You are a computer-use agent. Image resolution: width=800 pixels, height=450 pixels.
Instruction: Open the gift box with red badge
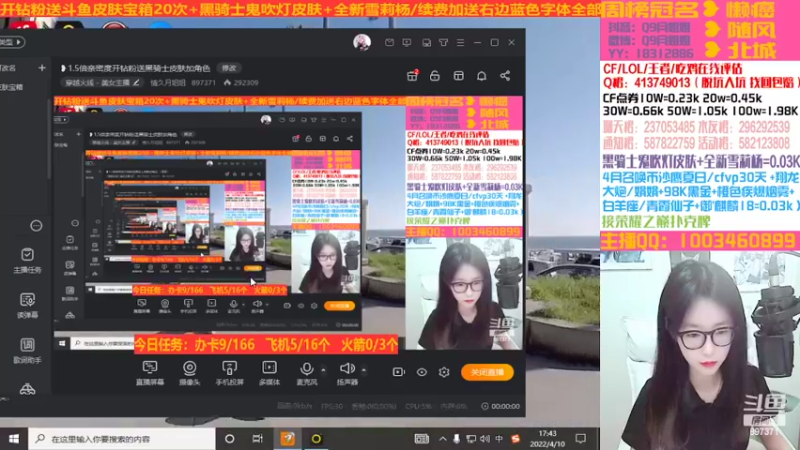coord(412,76)
